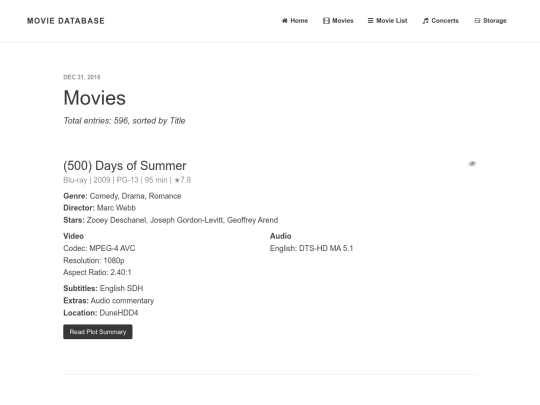The image size is (540, 405).
Task: Open the Storage navigation label
Action: [x=495, y=21]
